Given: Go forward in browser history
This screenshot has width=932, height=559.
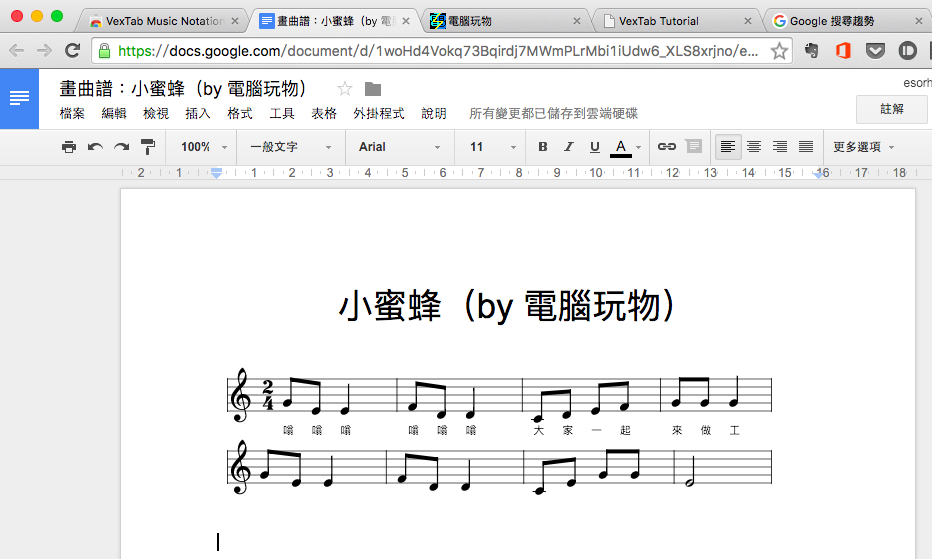Looking at the screenshot, I should [x=45, y=51].
